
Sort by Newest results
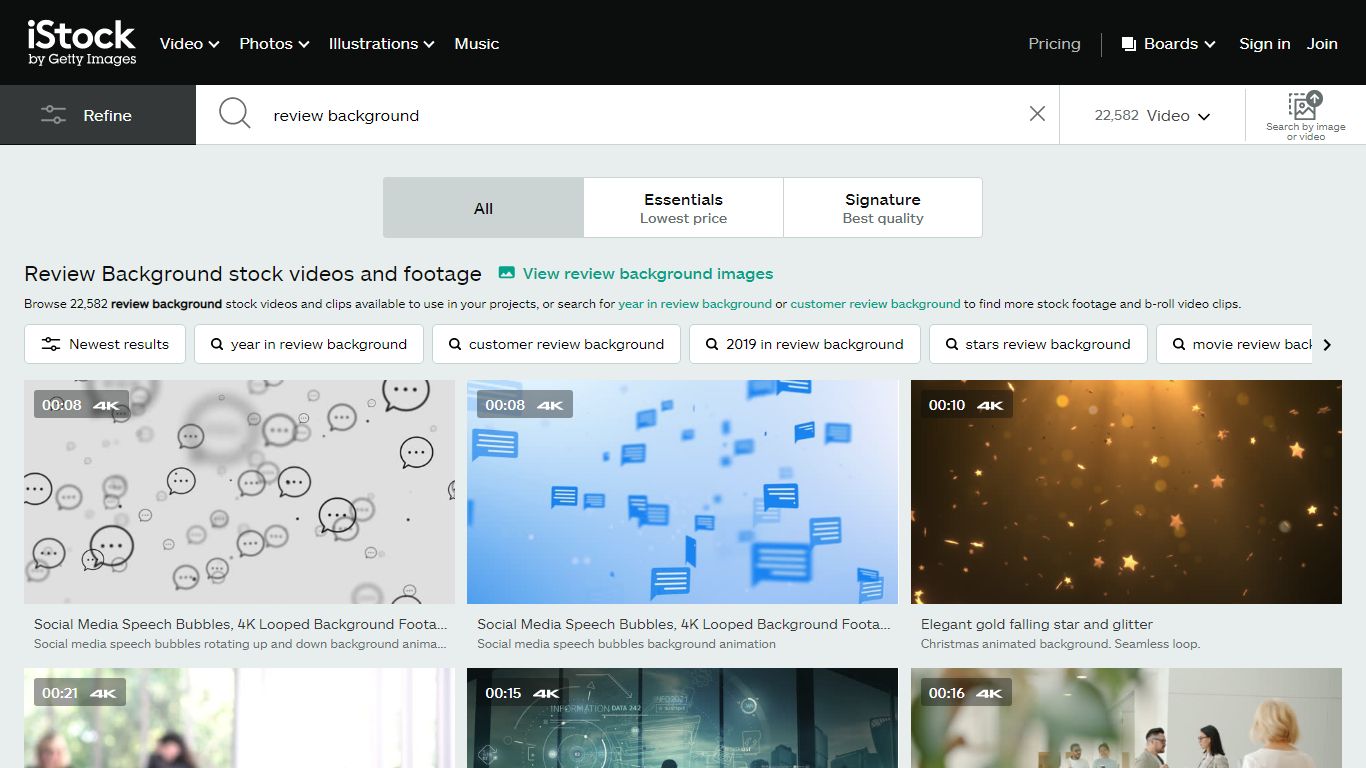click(105, 344)
